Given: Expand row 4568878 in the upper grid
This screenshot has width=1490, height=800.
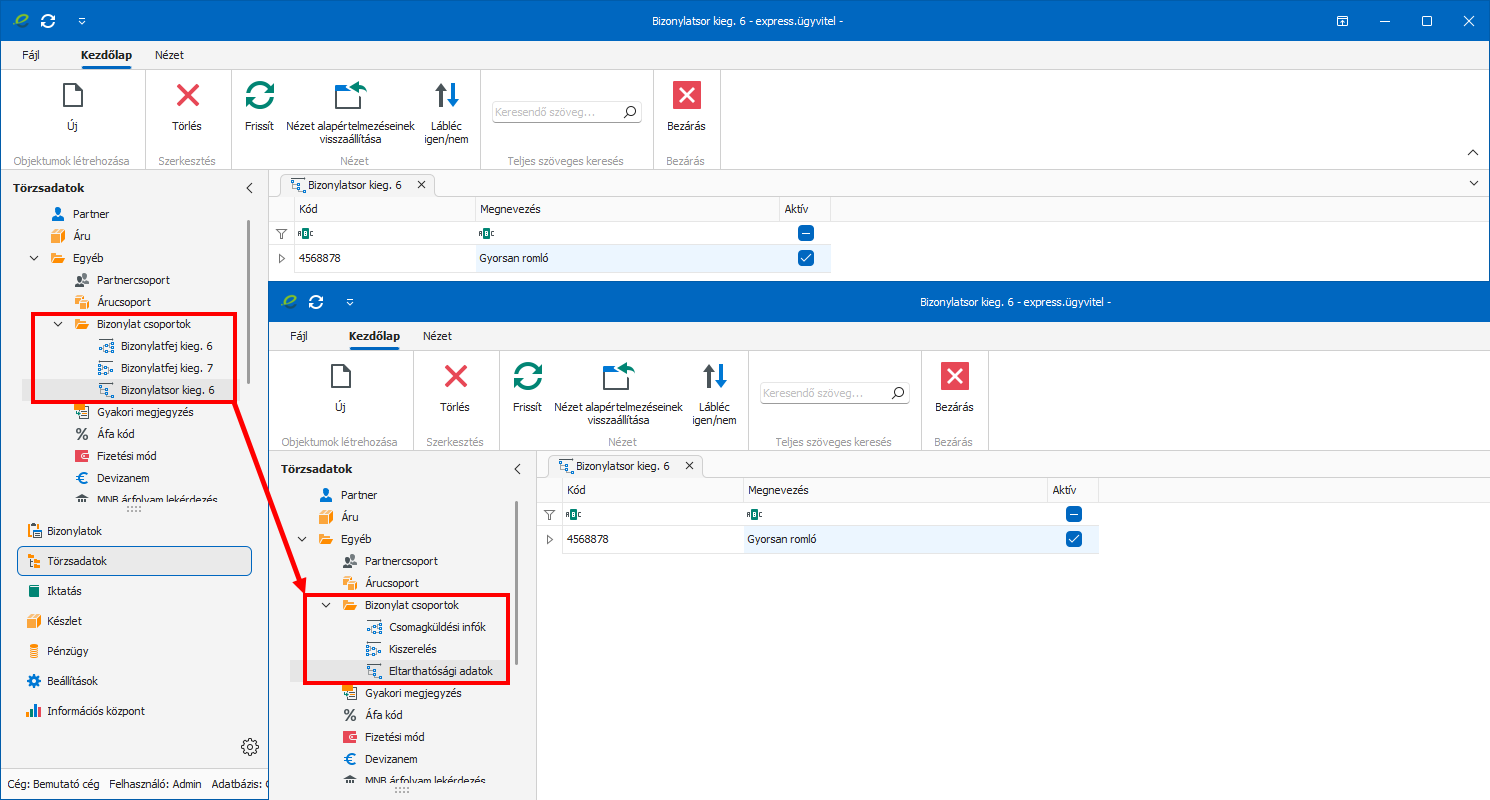Looking at the screenshot, I should [x=281, y=258].
